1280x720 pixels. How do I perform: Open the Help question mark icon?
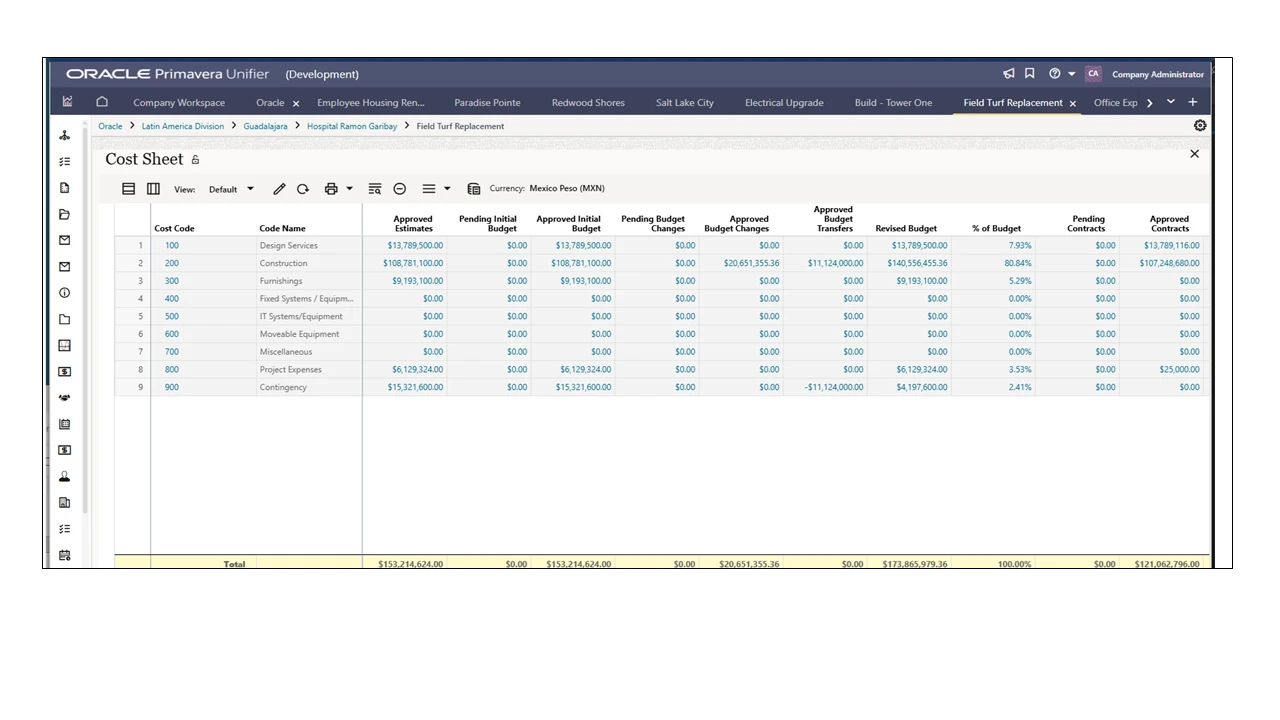(1054, 74)
